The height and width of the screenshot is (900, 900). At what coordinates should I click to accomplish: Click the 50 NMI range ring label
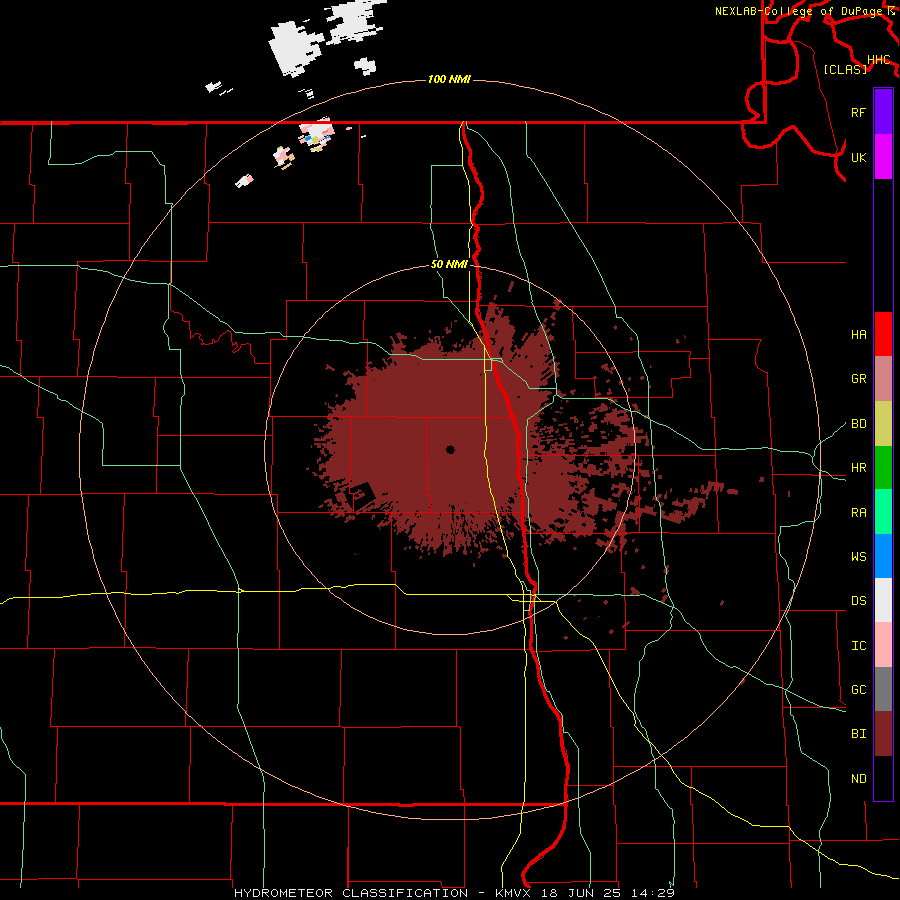coord(449,264)
